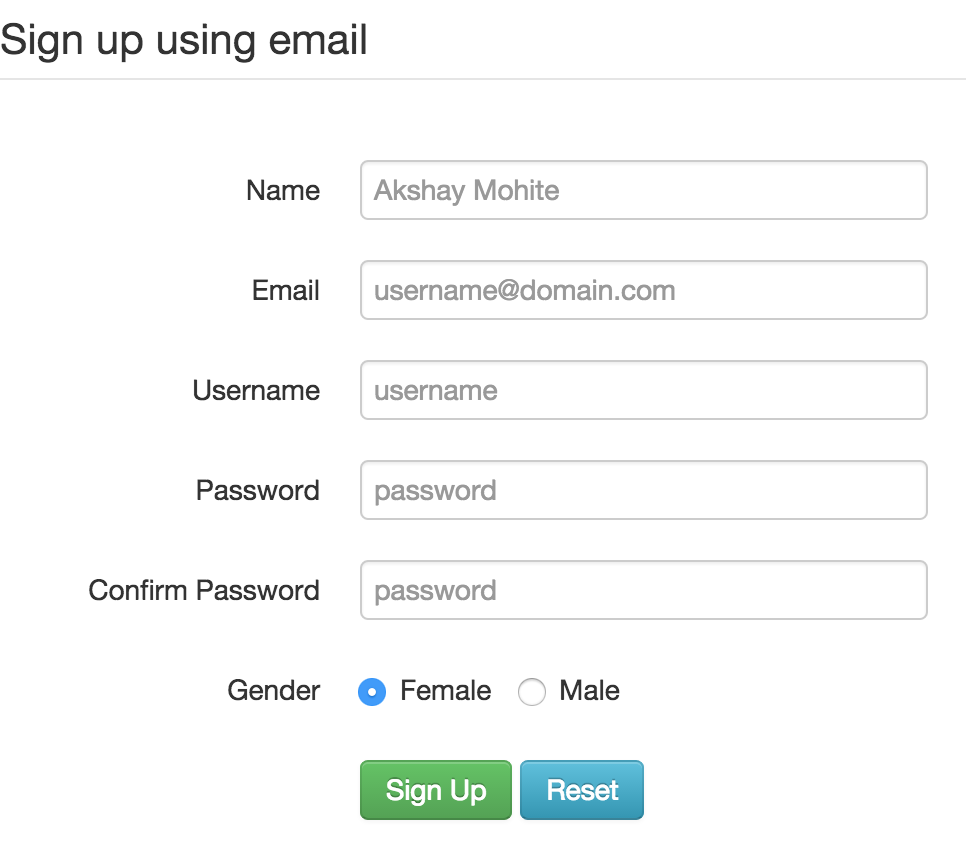This screenshot has width=966, height=848.
Task: Select the Female radio button
Action: (372, 692)
